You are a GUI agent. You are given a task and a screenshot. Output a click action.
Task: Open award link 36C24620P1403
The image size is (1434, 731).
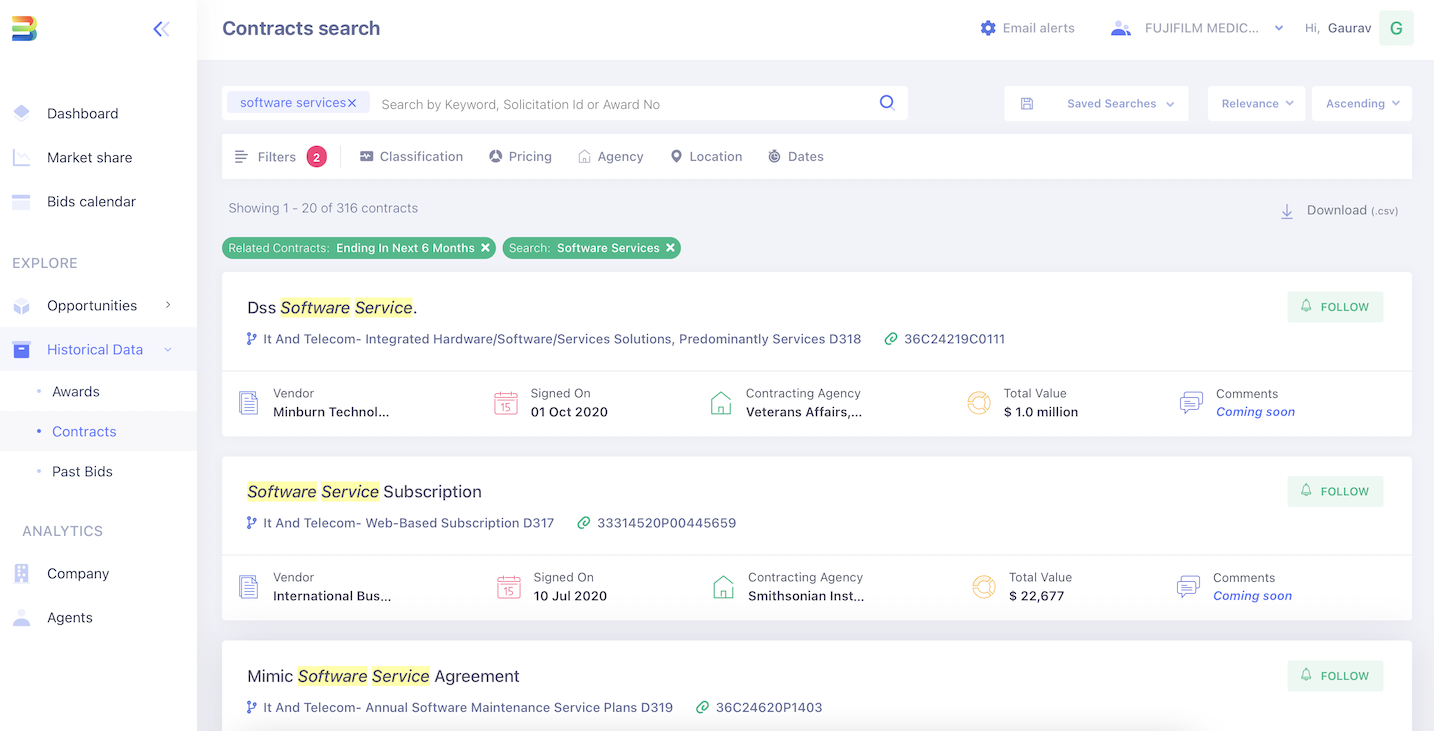(770, 707)
